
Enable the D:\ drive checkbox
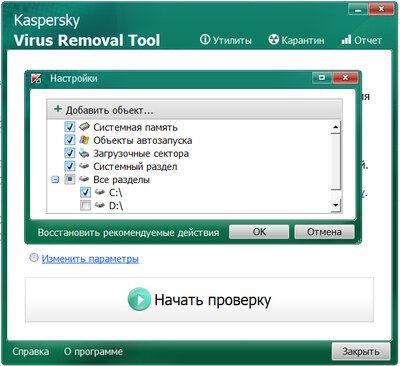click(85, 206)
